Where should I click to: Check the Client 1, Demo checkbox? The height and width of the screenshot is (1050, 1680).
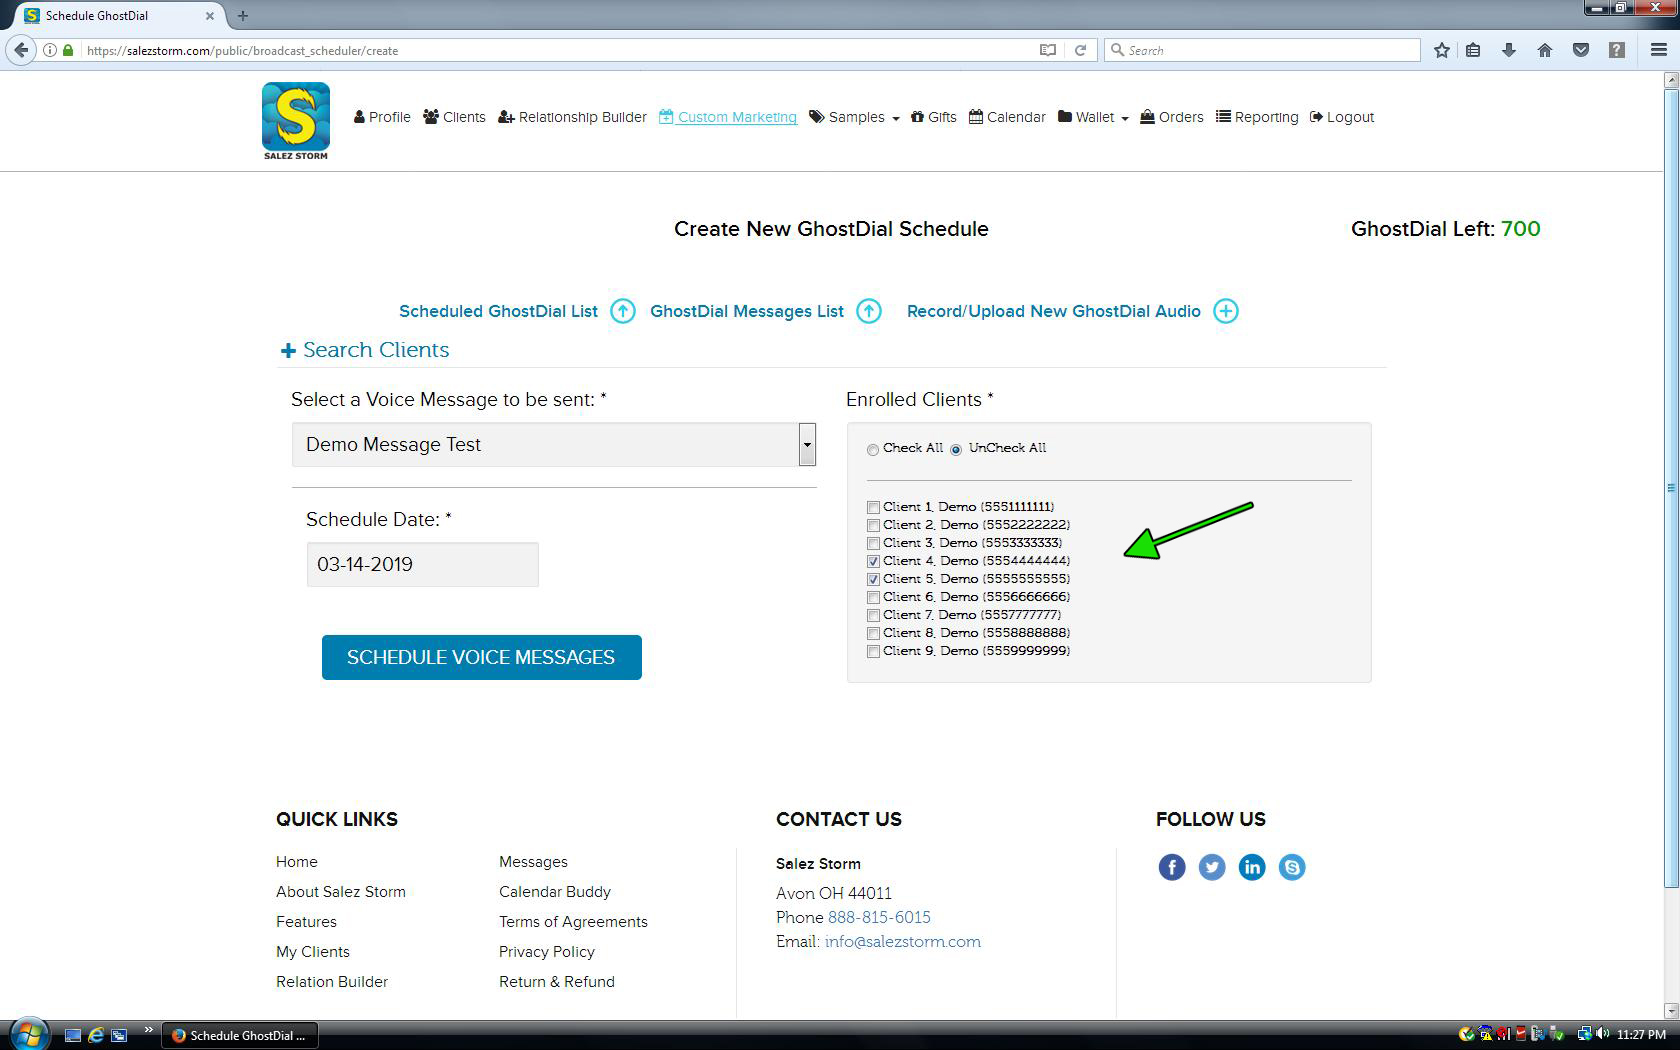coord(873,507)
